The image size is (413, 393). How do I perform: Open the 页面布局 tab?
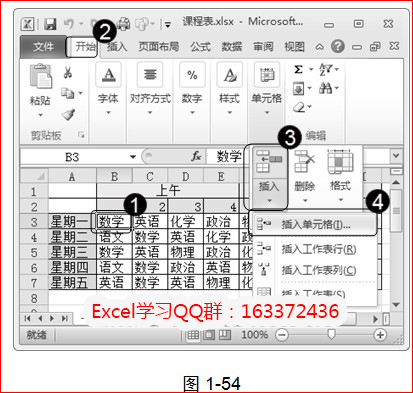[x=158, y=47]
